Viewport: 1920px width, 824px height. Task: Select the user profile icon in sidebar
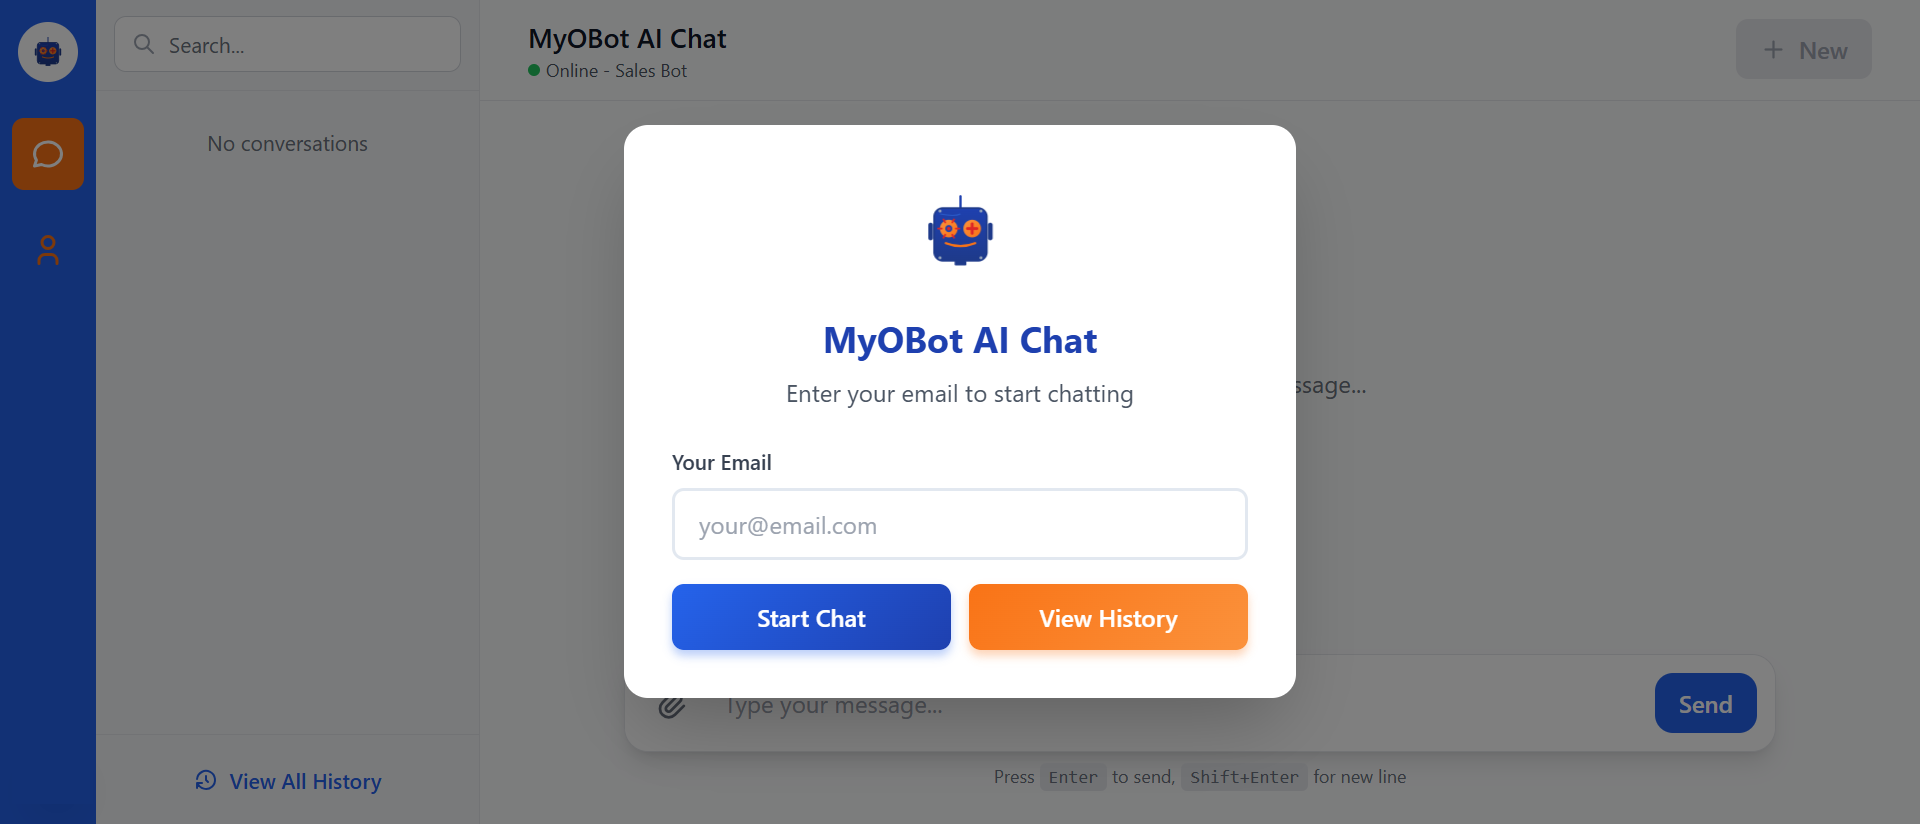[x=47, y=250]
